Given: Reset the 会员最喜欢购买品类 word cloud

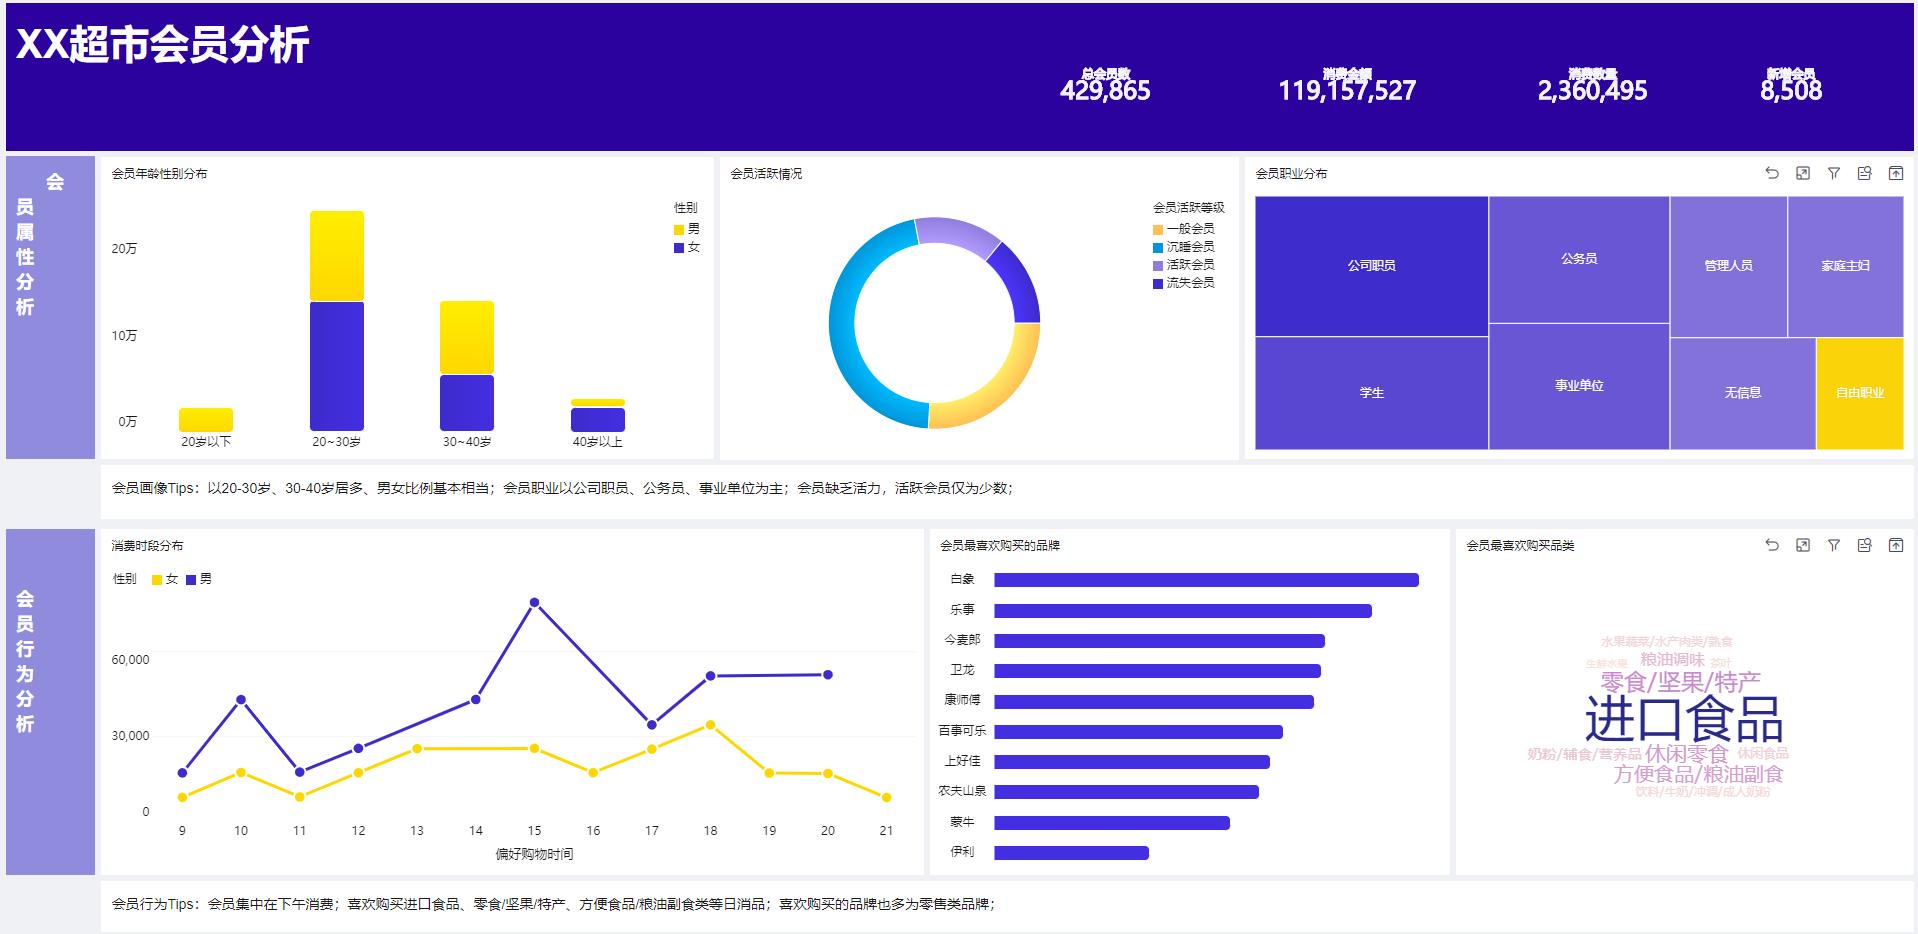Looking at the screenshot, I should coord(1770,545).
